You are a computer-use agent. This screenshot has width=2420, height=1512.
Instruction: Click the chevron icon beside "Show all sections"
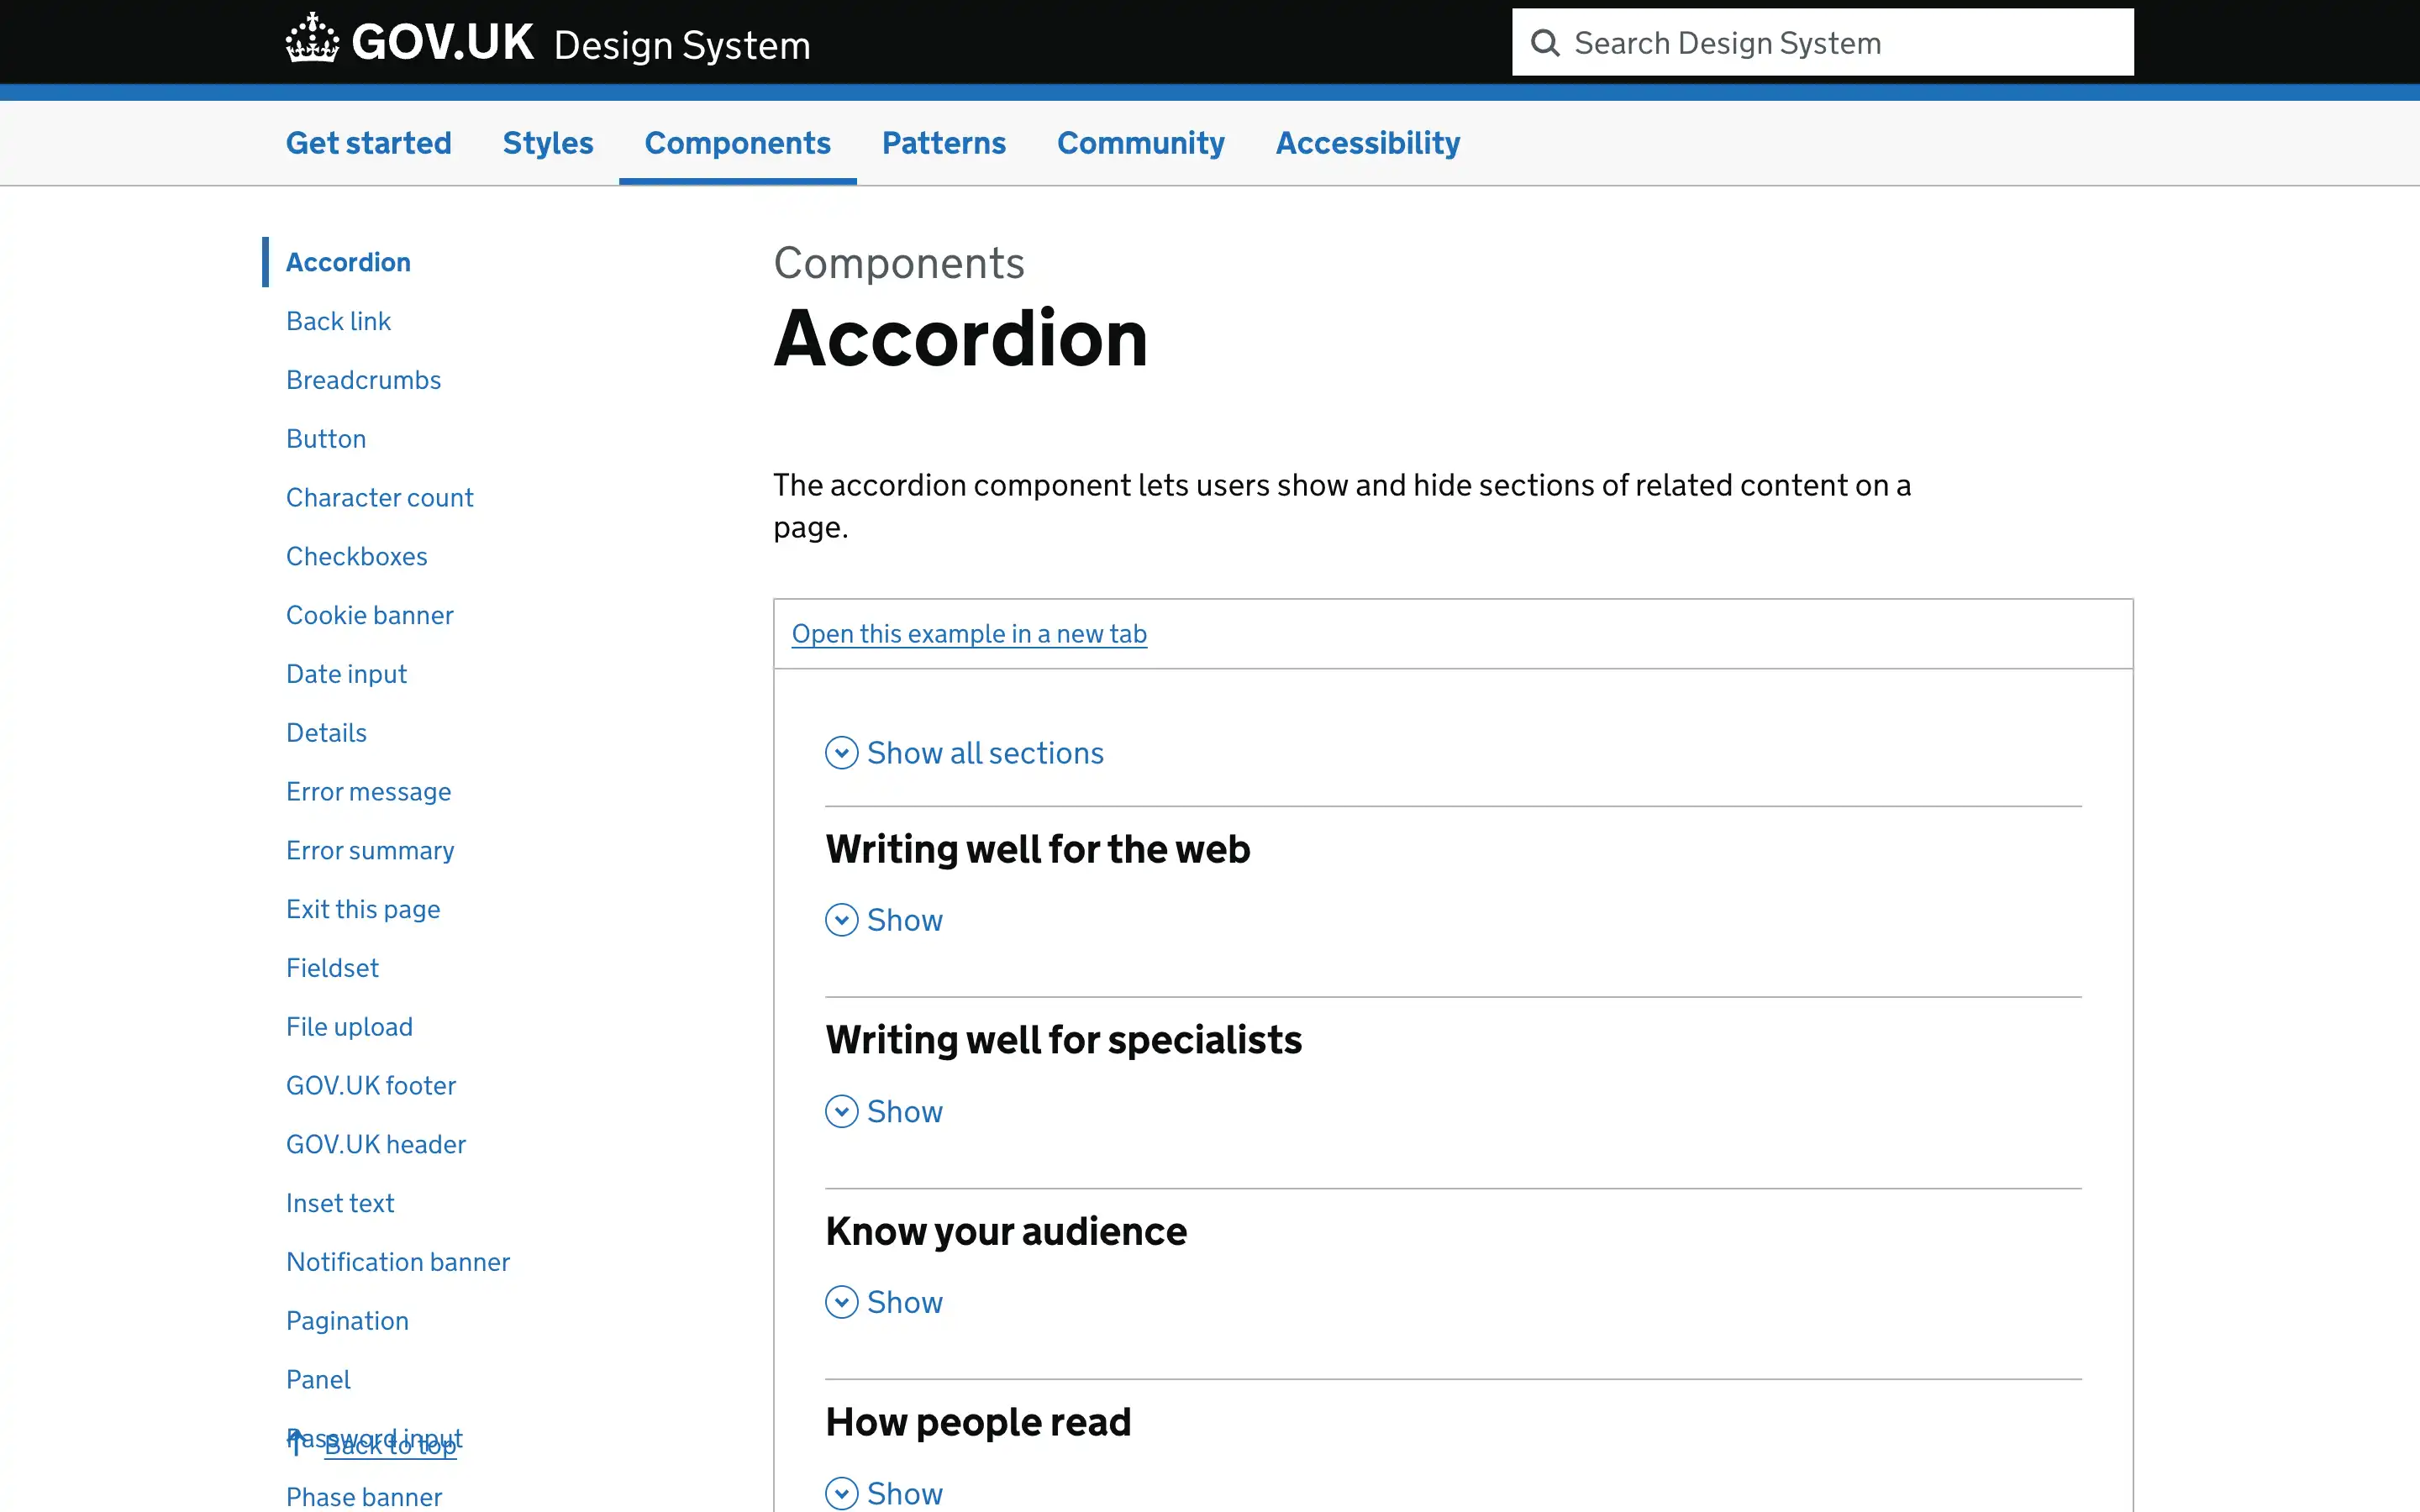841,752
